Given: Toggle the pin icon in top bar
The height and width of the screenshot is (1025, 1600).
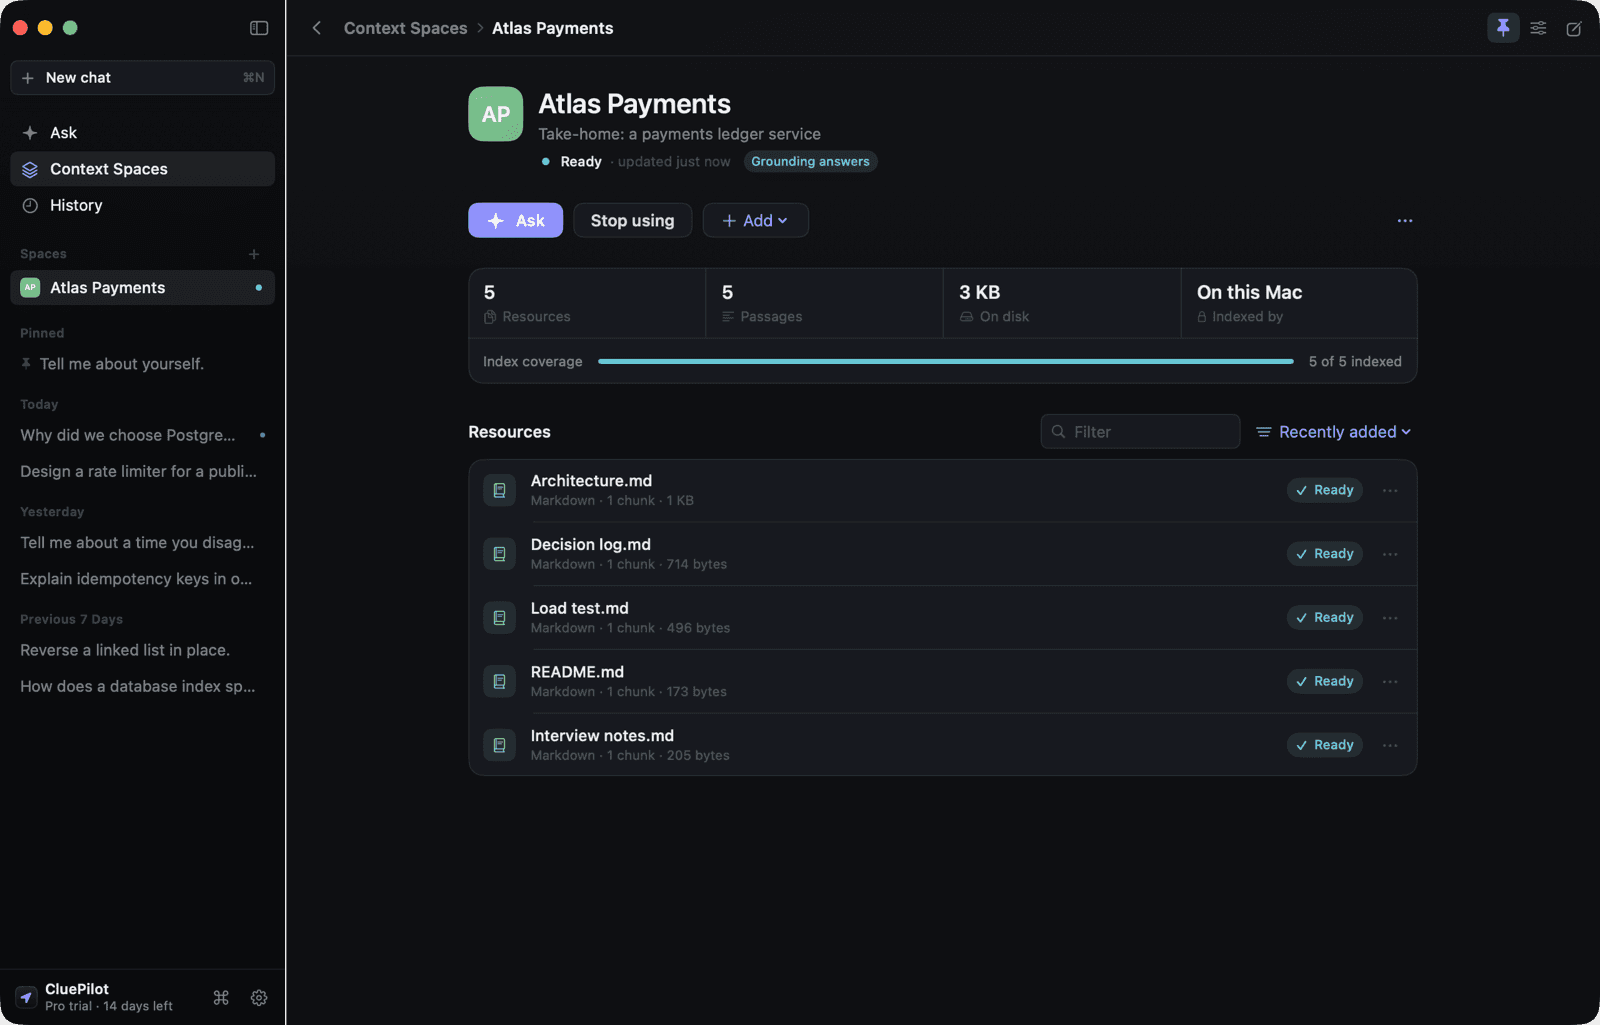Looking at the screenshot, I should 1503,28.
